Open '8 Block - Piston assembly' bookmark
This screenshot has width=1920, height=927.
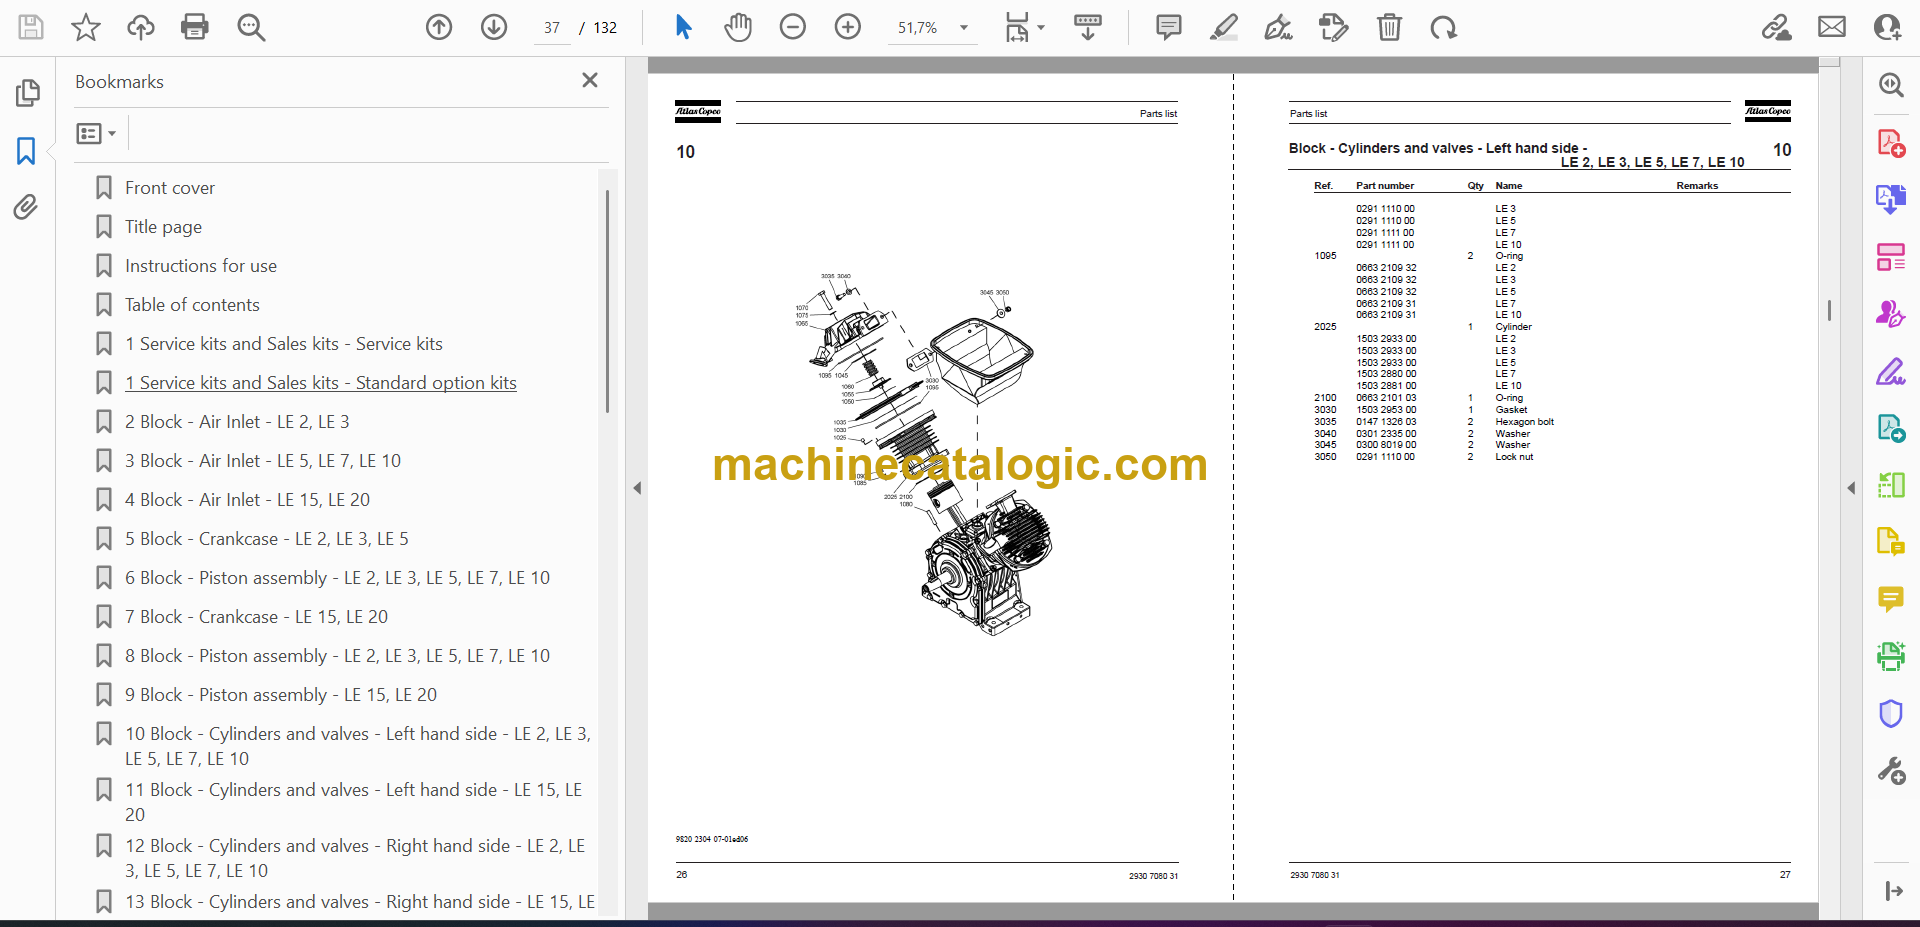pyautogui.click(x=338, y=656)
